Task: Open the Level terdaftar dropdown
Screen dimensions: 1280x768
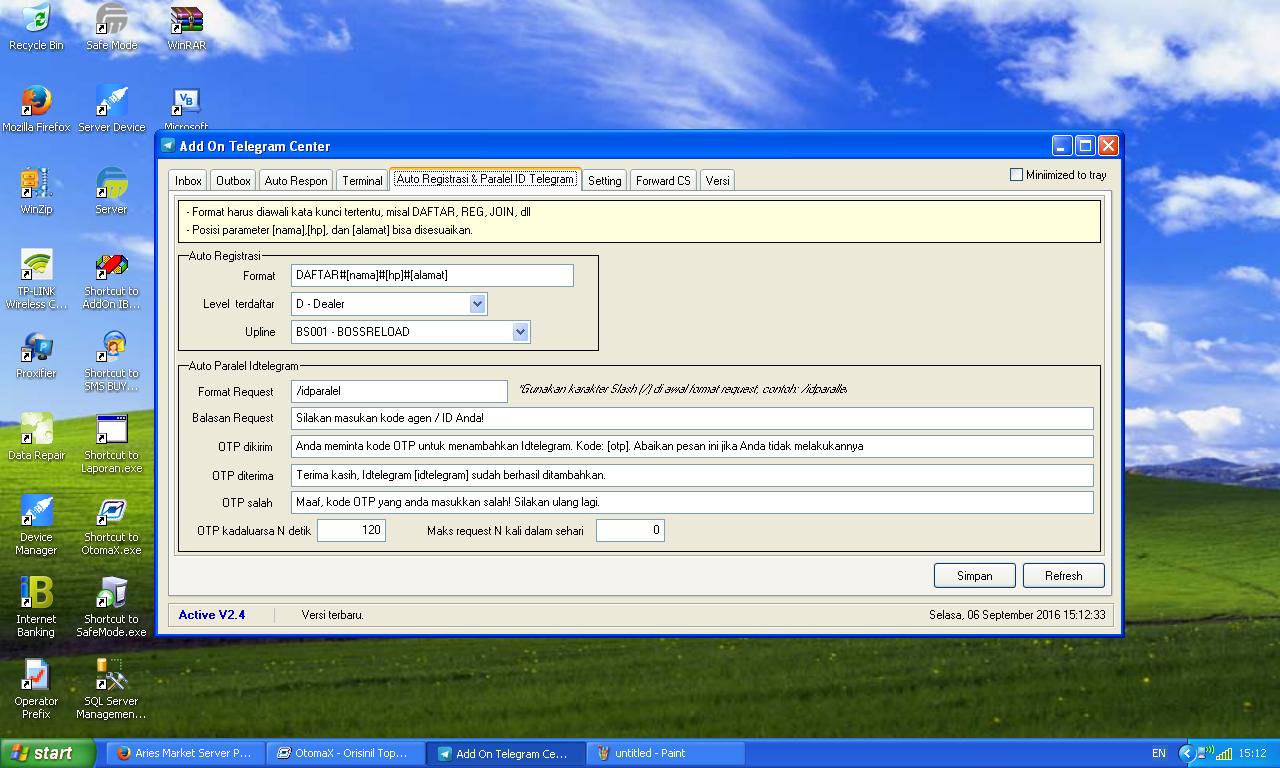Action: click(477, 303)
